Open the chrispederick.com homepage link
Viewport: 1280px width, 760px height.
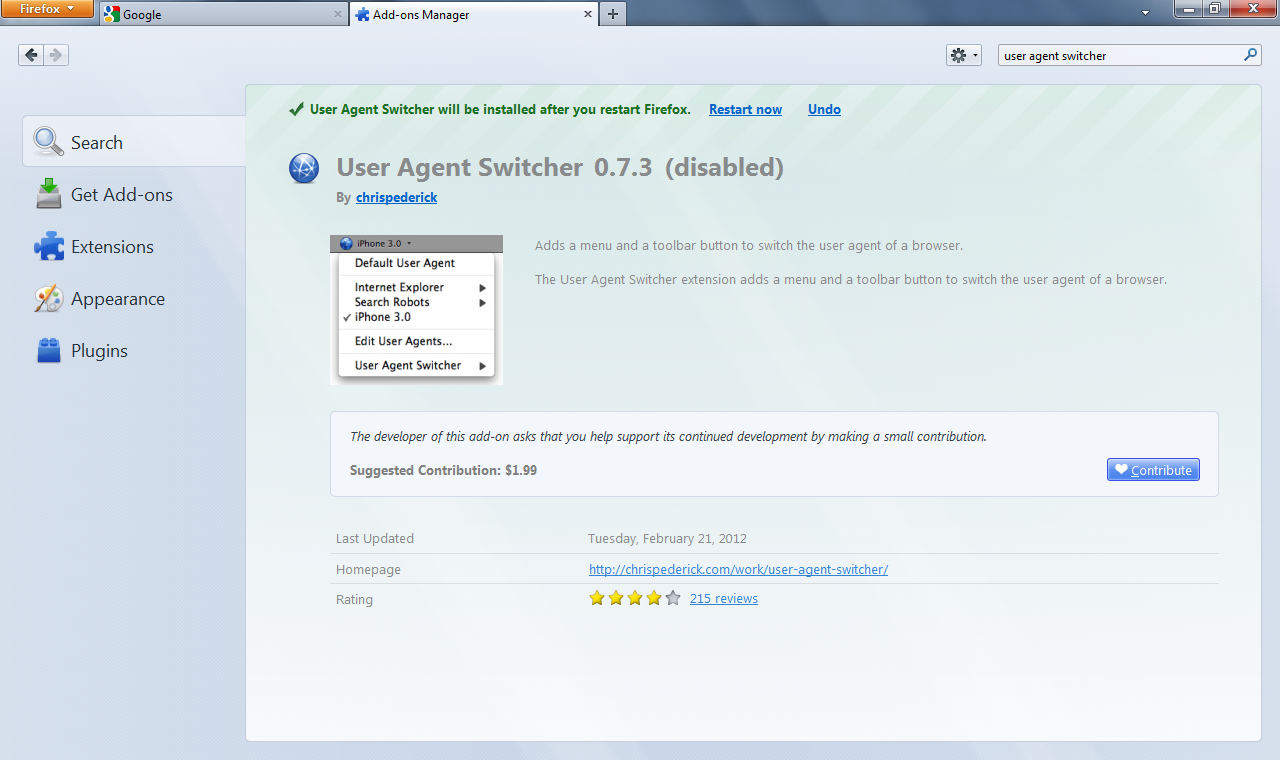(738, 569)
